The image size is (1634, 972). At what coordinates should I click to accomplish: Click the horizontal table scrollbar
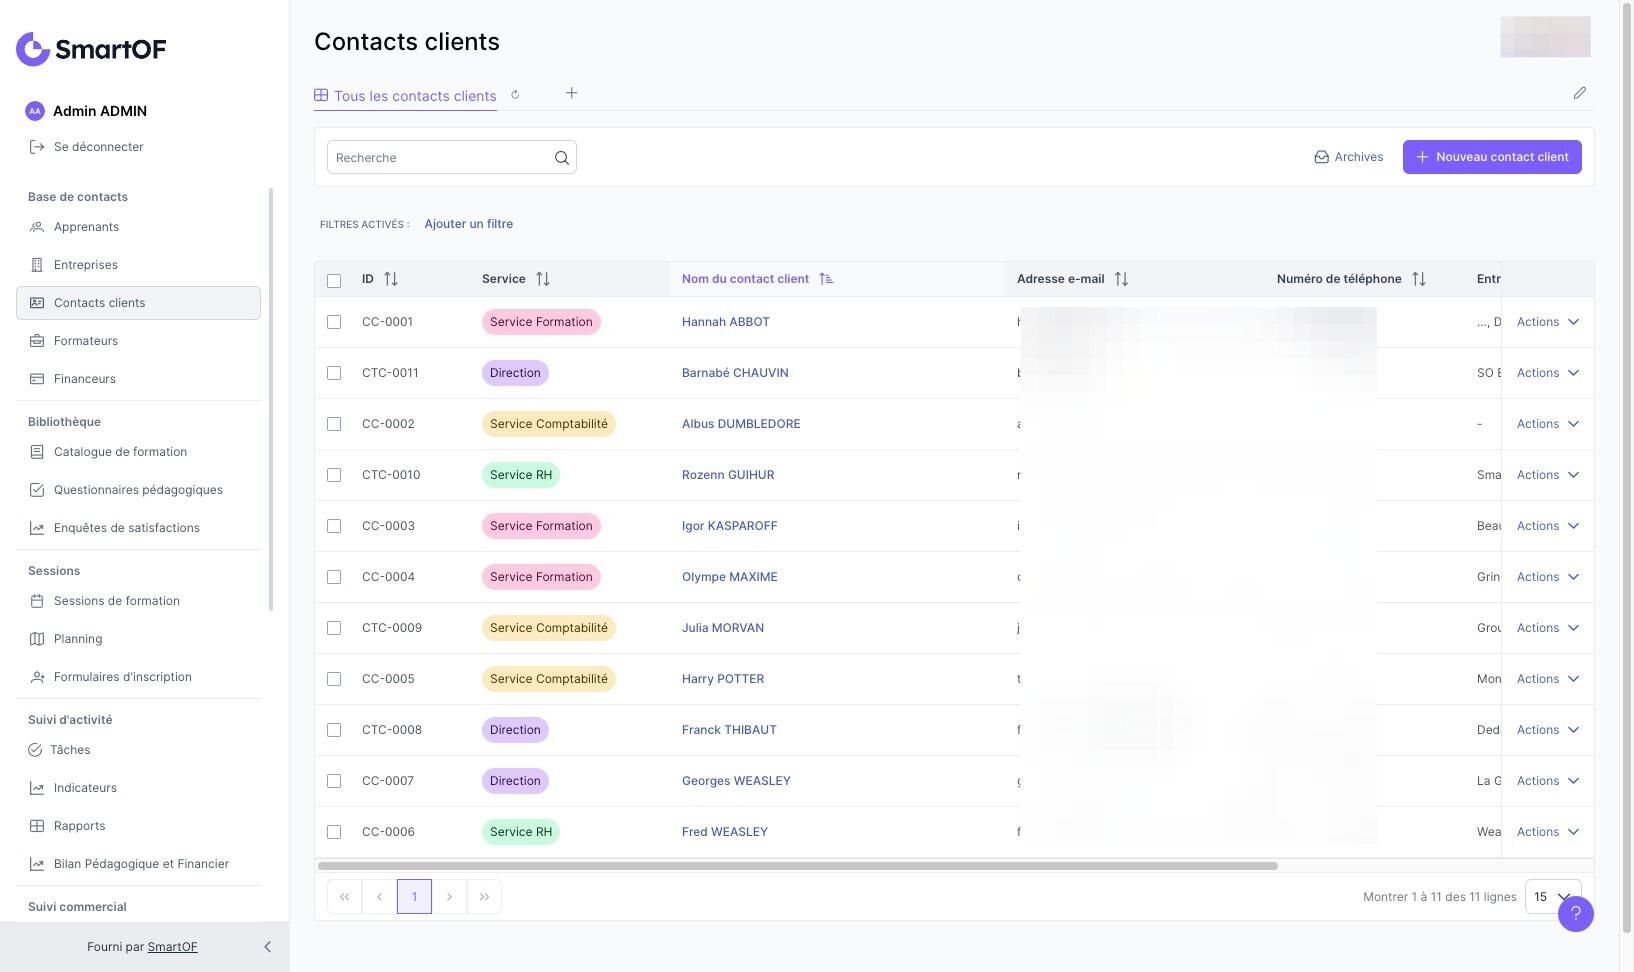[798, 866]
